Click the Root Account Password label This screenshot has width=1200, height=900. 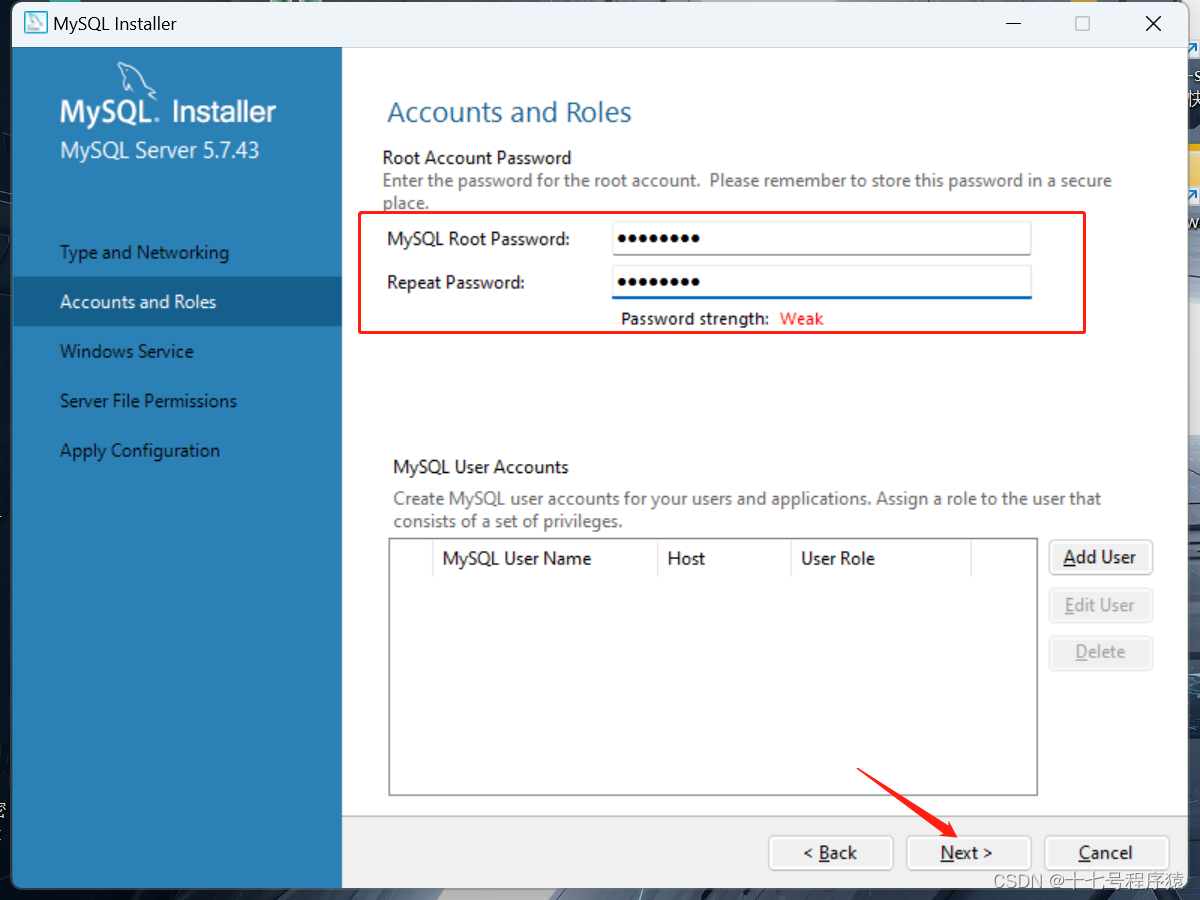pos(477,158)
